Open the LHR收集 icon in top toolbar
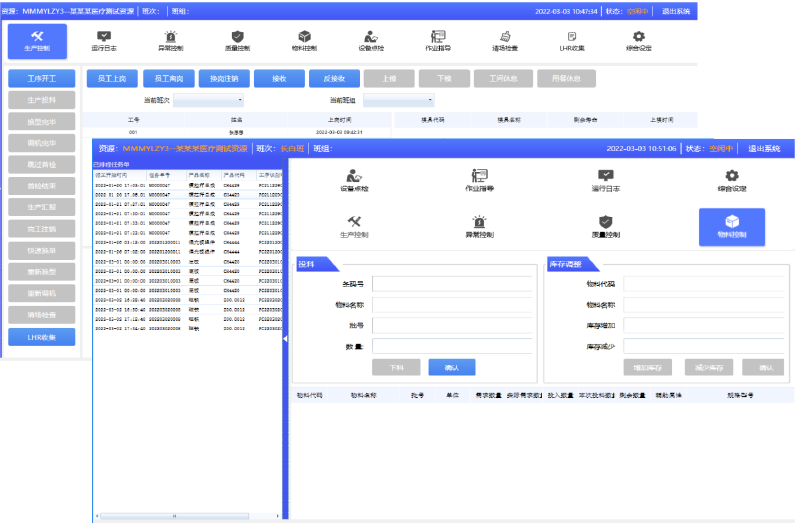795x523 pixels. (572, 40)
